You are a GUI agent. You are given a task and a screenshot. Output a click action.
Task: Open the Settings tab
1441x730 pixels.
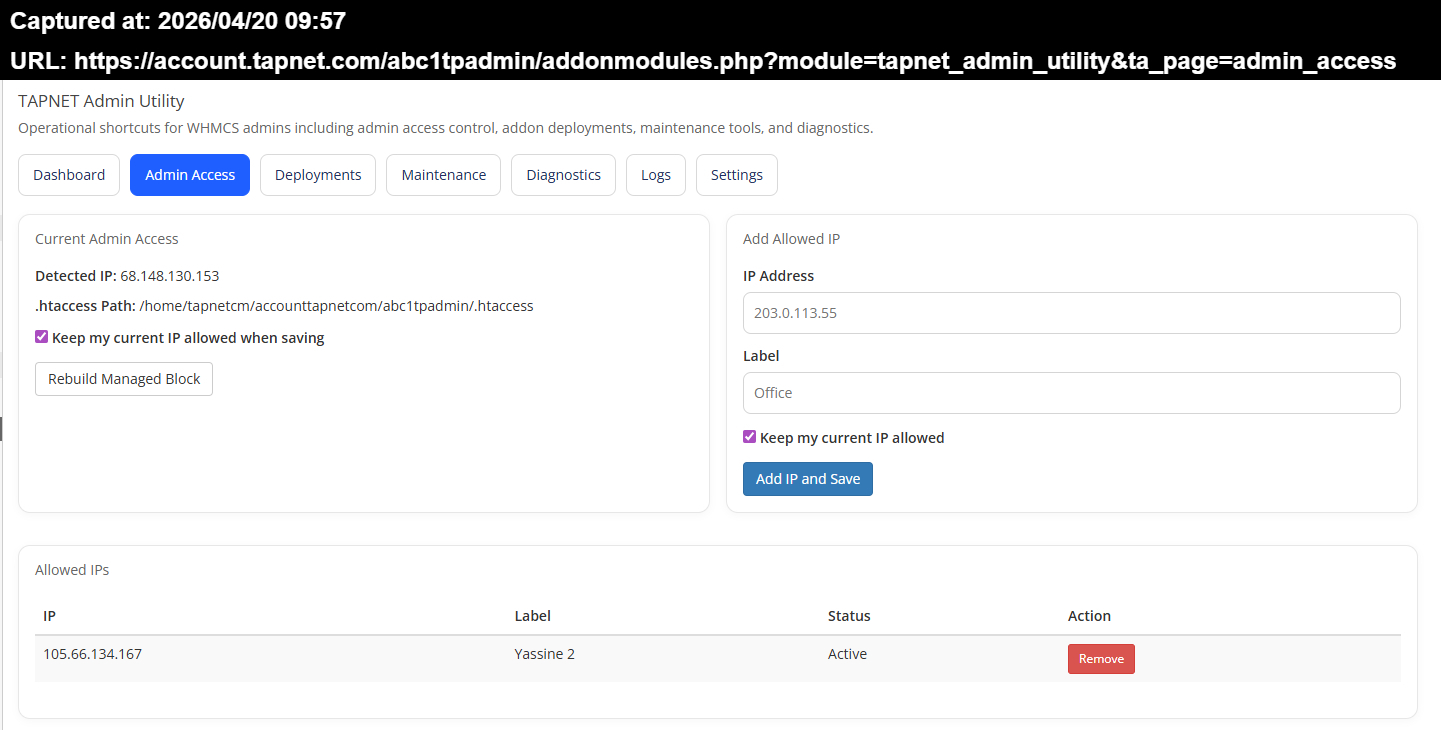pyautogui.click(x=736, y=175)
